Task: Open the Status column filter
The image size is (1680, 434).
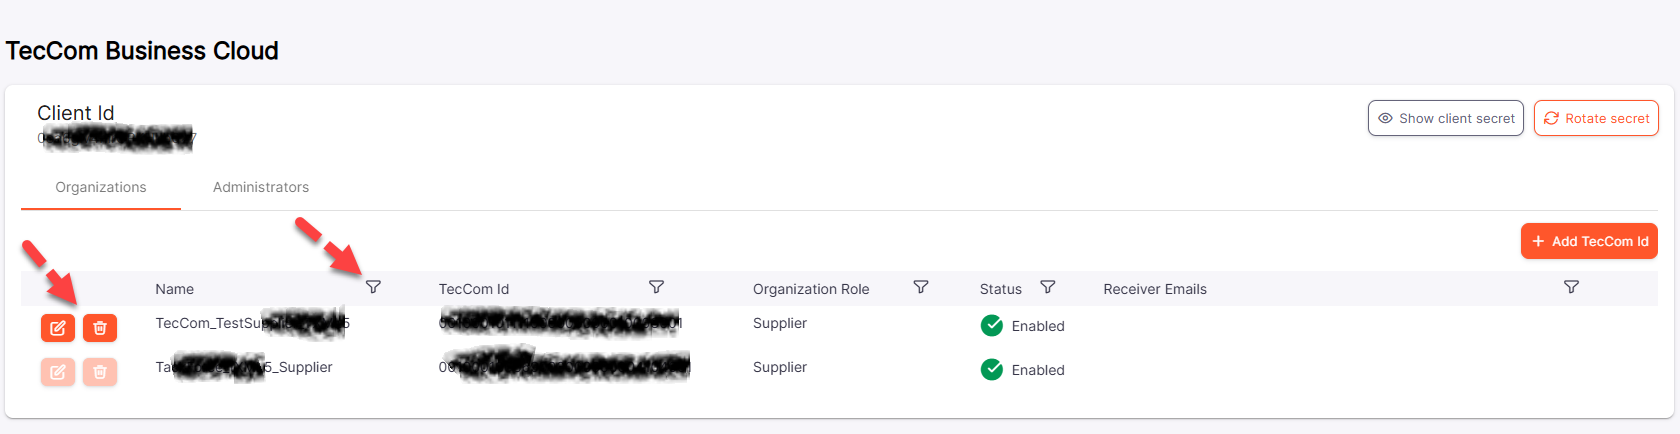Action: (x=1047, y=287)
